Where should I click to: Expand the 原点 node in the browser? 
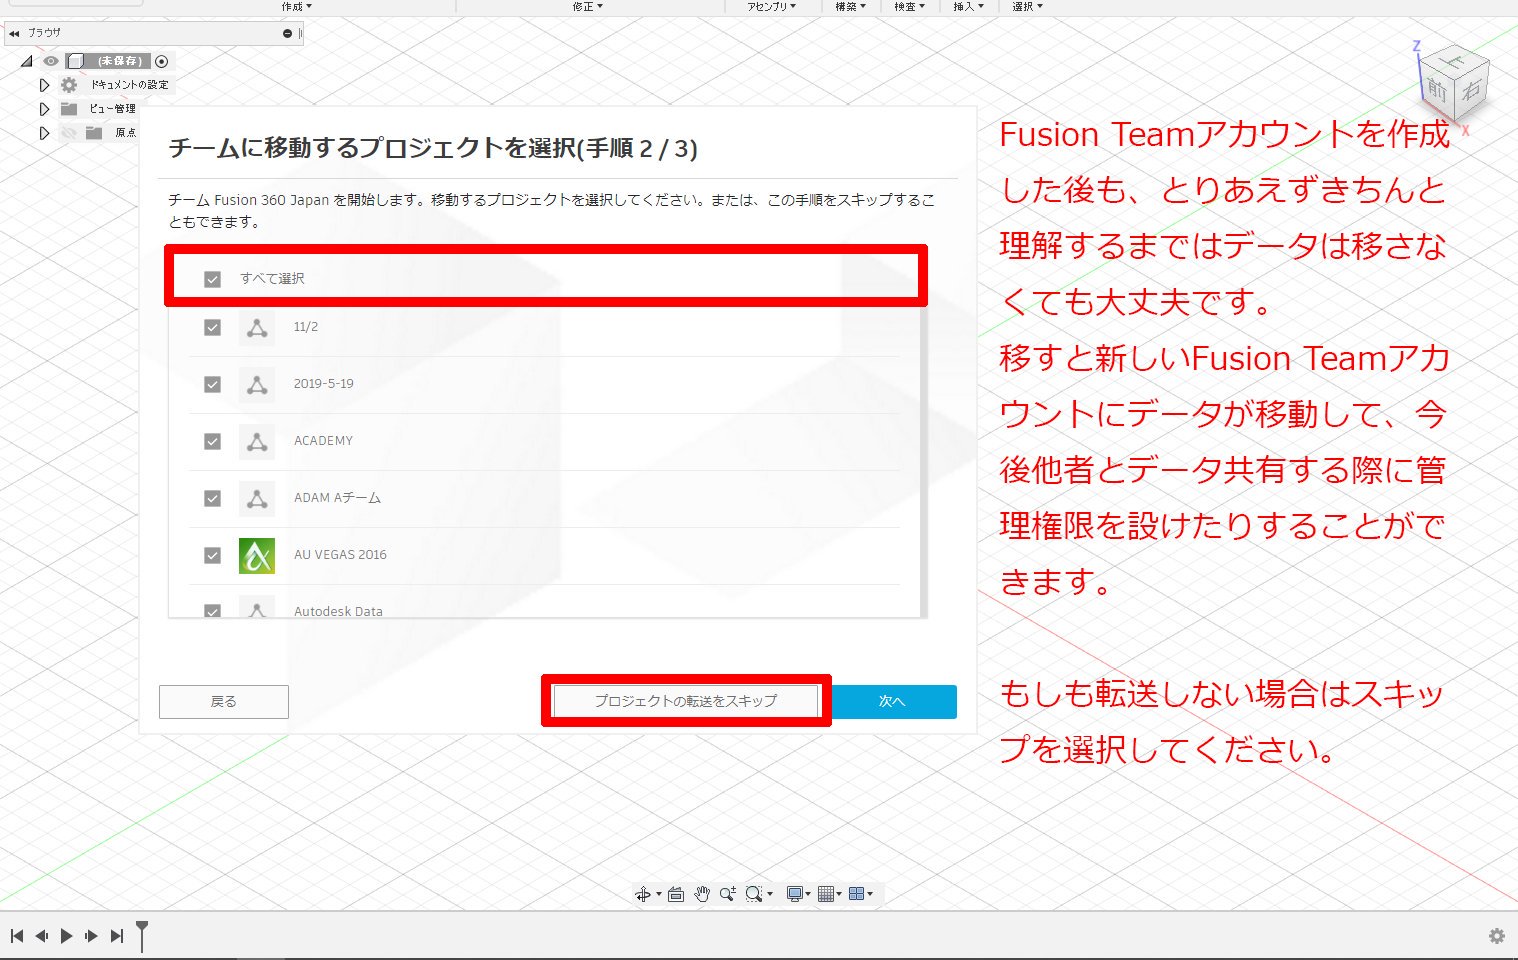[x=44, y=131]
